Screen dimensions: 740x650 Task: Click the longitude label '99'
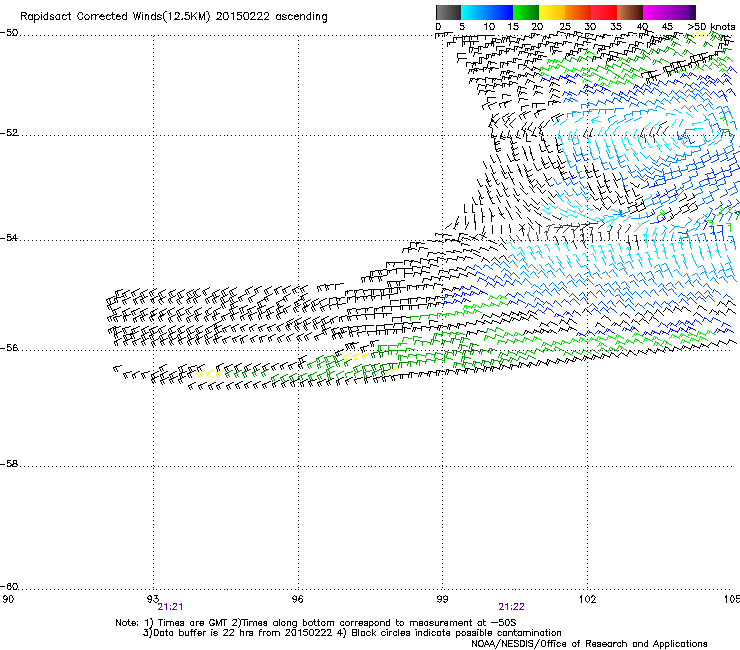(x=442, y=599)
